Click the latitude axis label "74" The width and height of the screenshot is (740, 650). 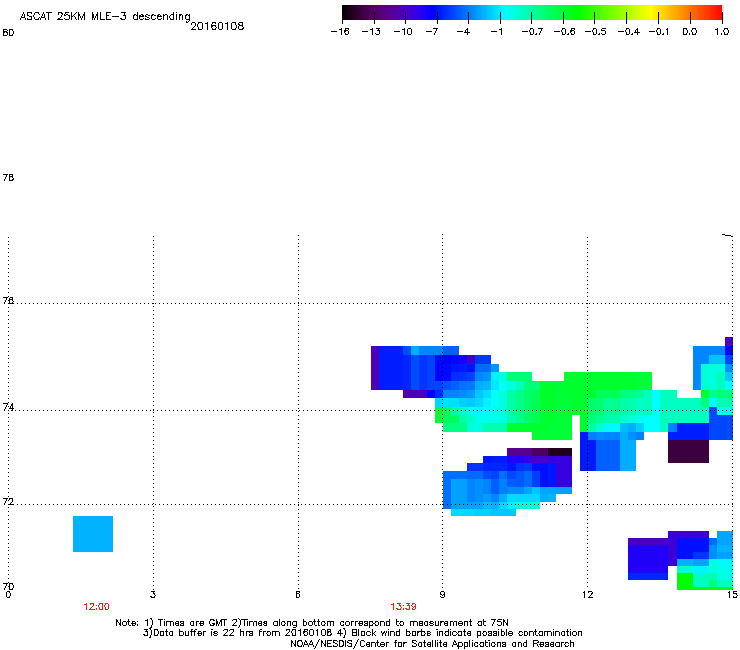pyautogui.click(x=8, y=407)
